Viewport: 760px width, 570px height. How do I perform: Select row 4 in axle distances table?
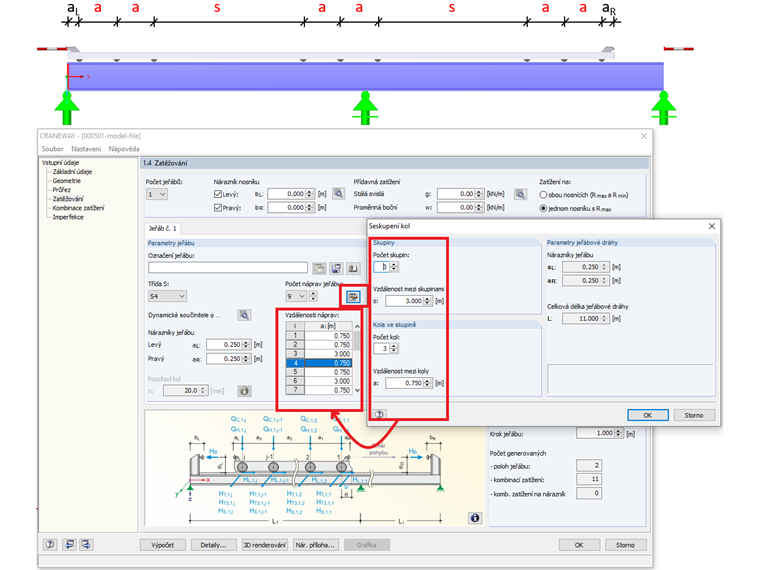(318, 363)
